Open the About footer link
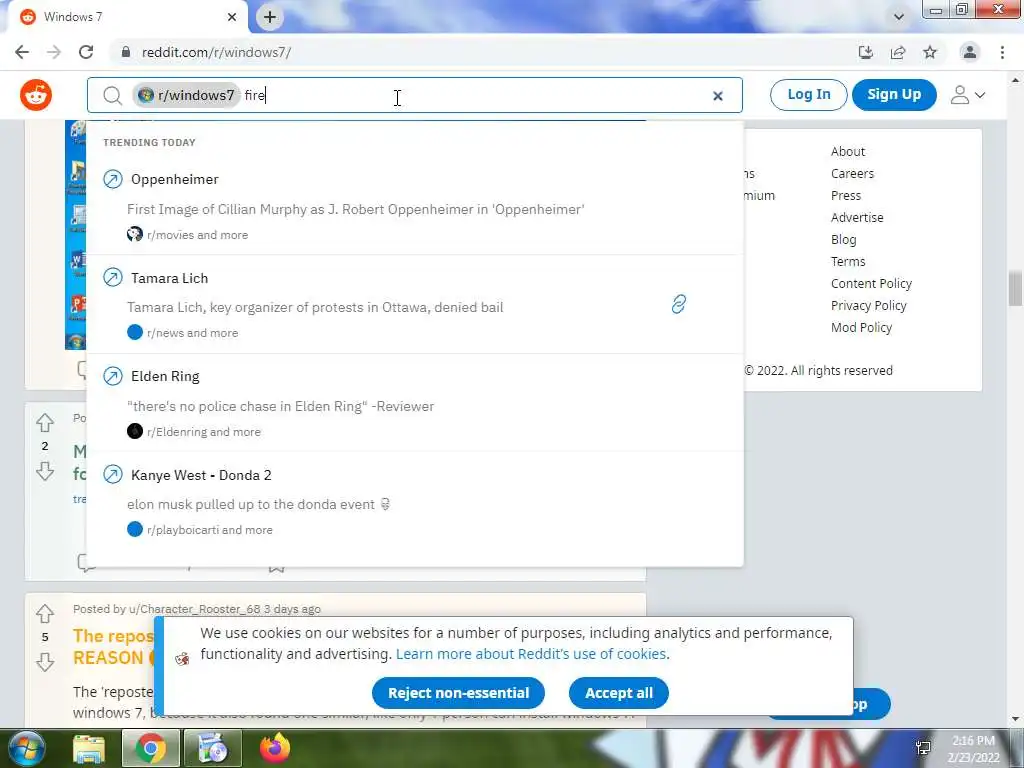This screenshot has height=768, width=1024. tap(848, 152)
